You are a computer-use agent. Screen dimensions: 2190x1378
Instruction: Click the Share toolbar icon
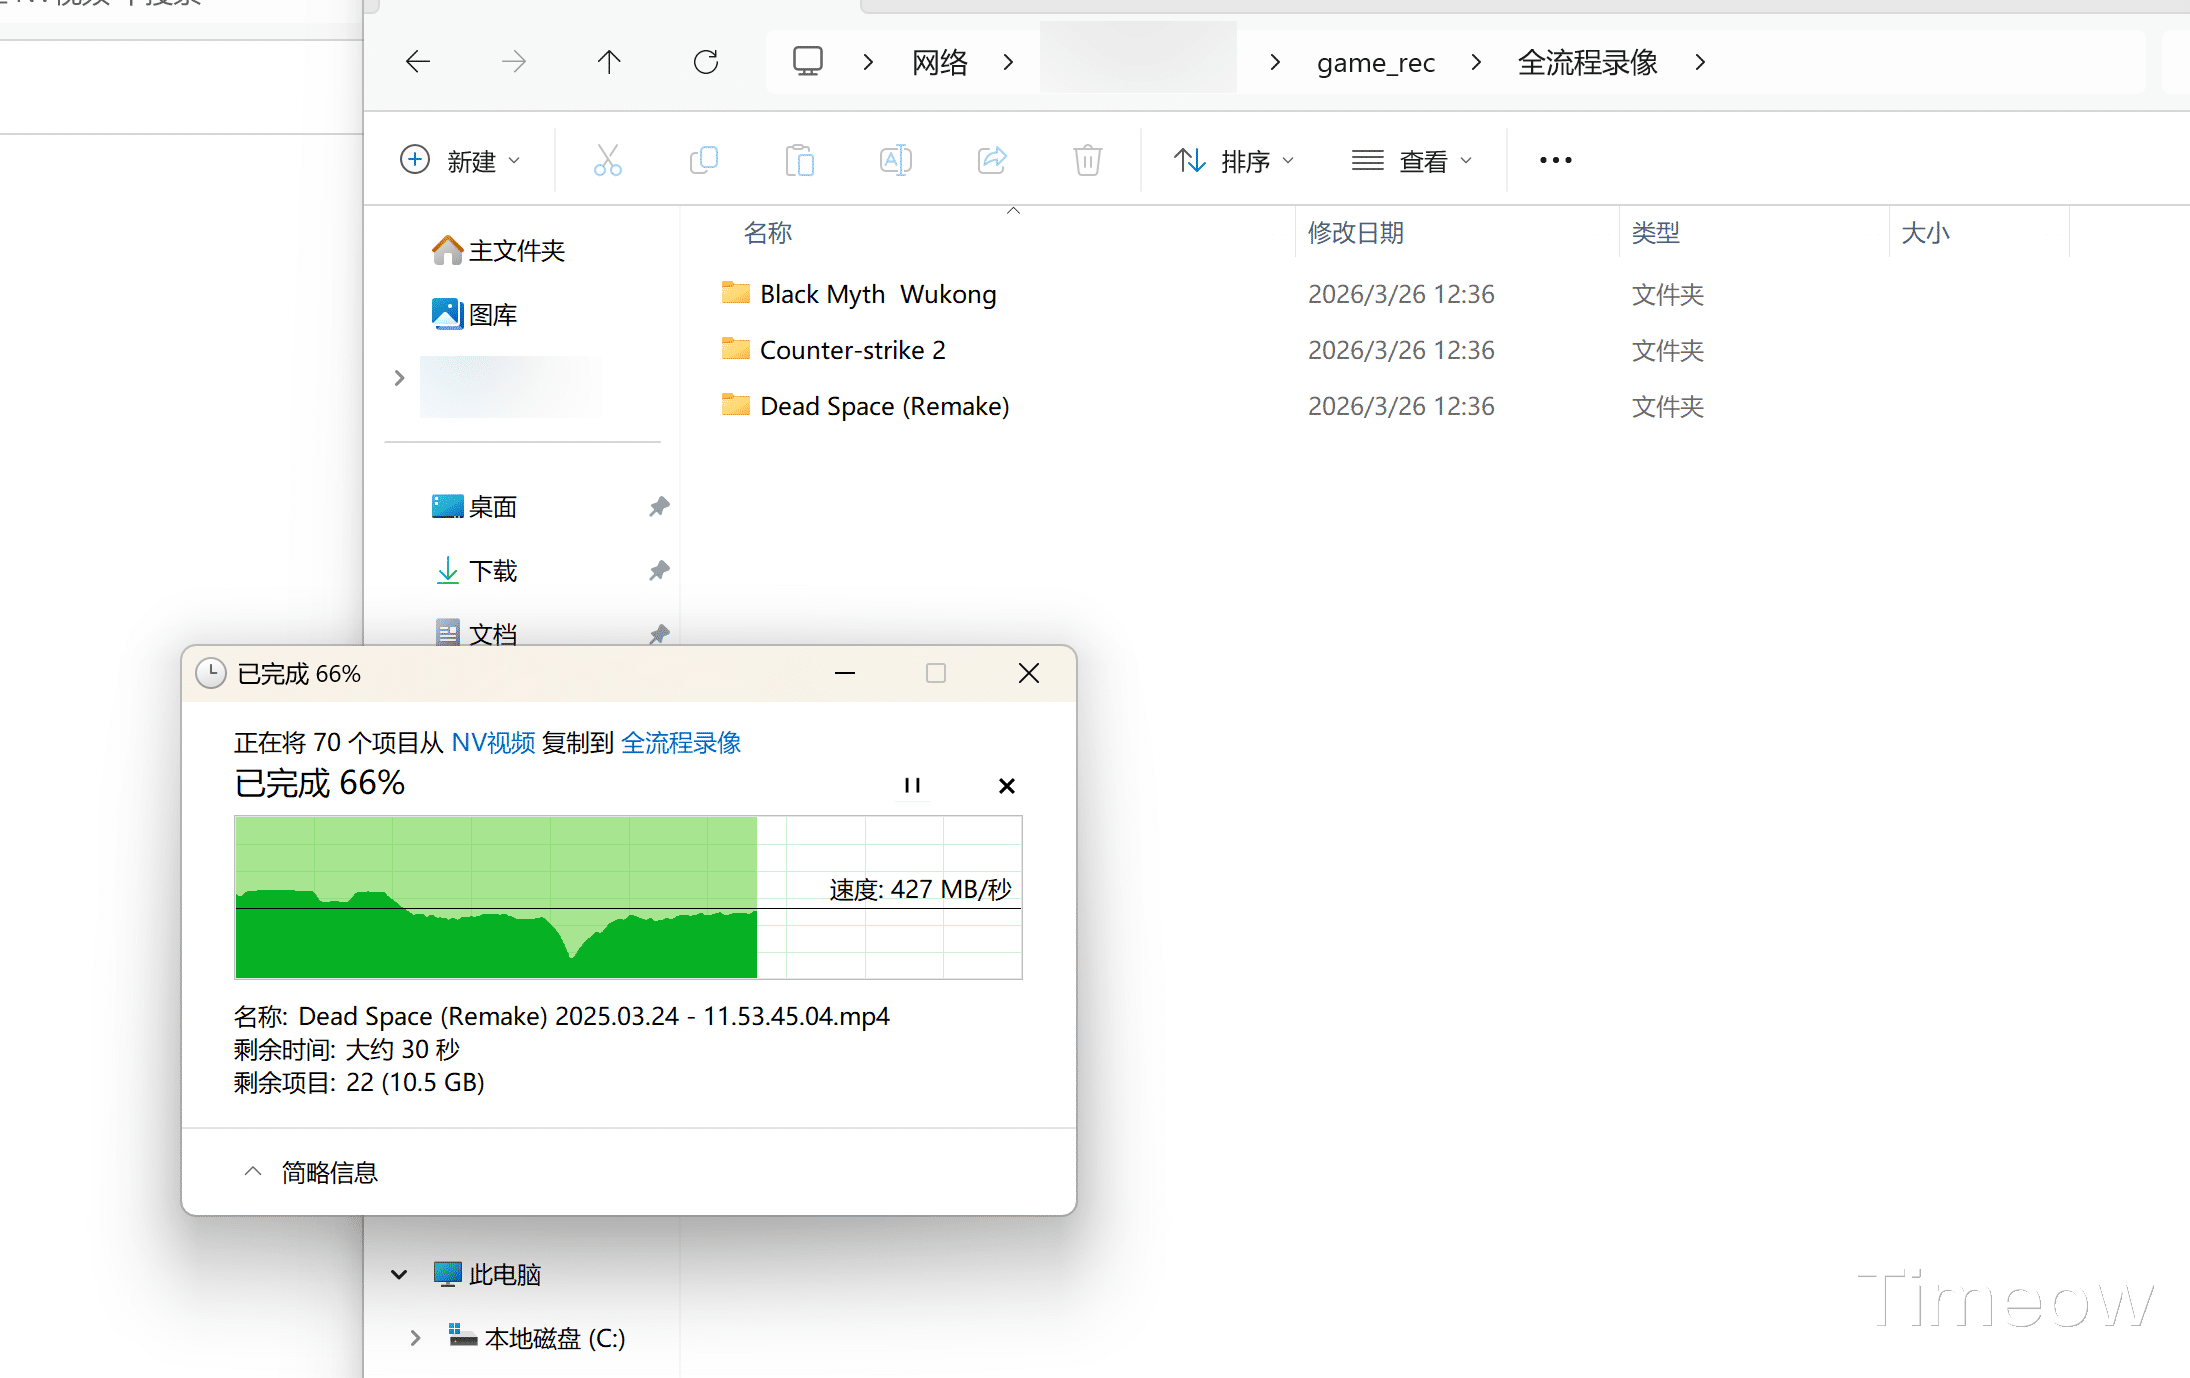click(991, 160)
